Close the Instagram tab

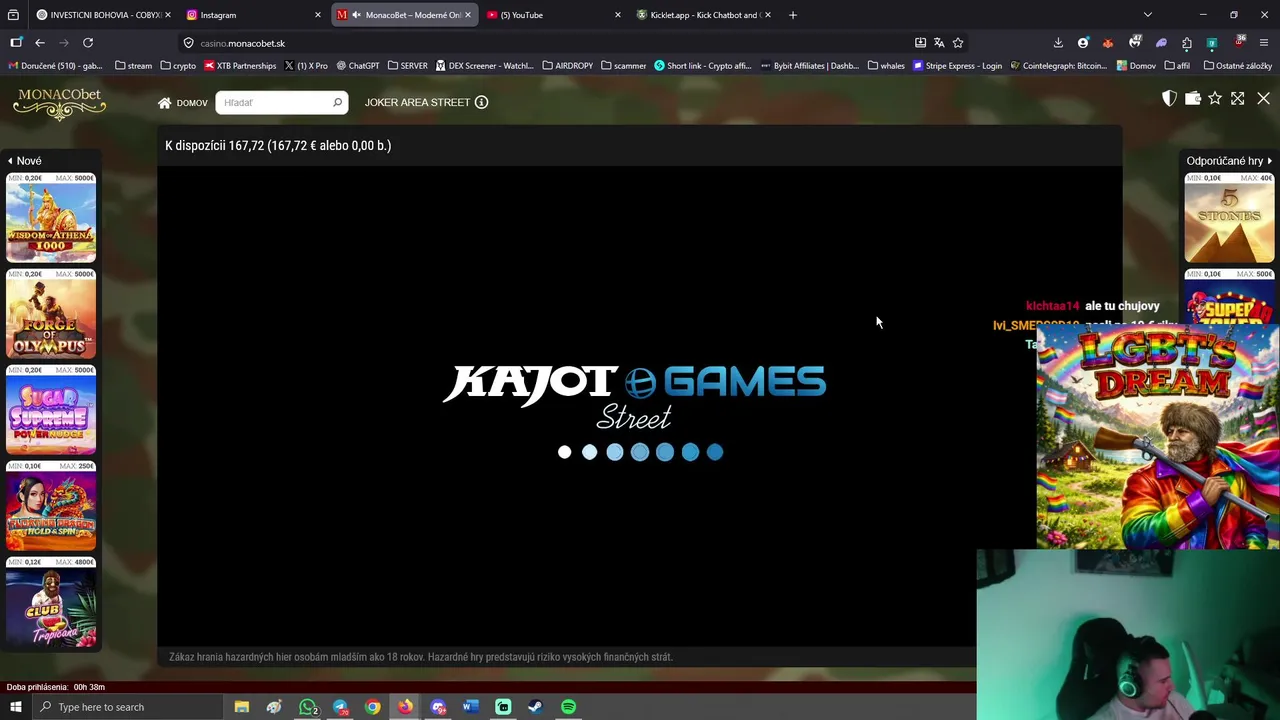(x=318, y=15)
